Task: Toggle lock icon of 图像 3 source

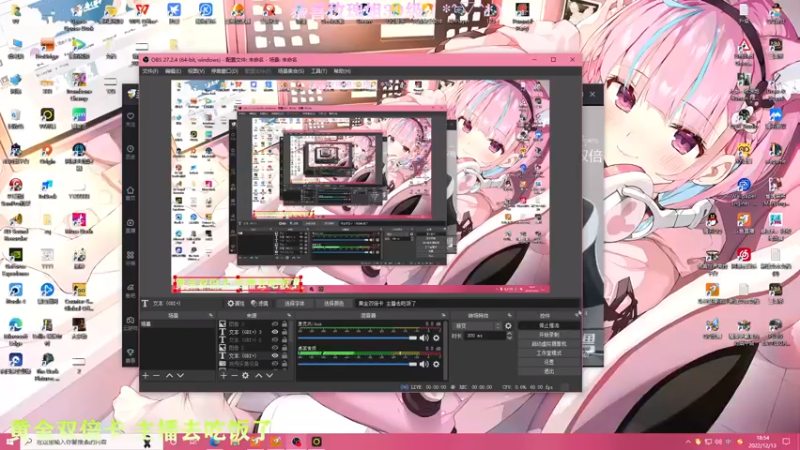Action: pyautogui.click(x=285, y=324)
